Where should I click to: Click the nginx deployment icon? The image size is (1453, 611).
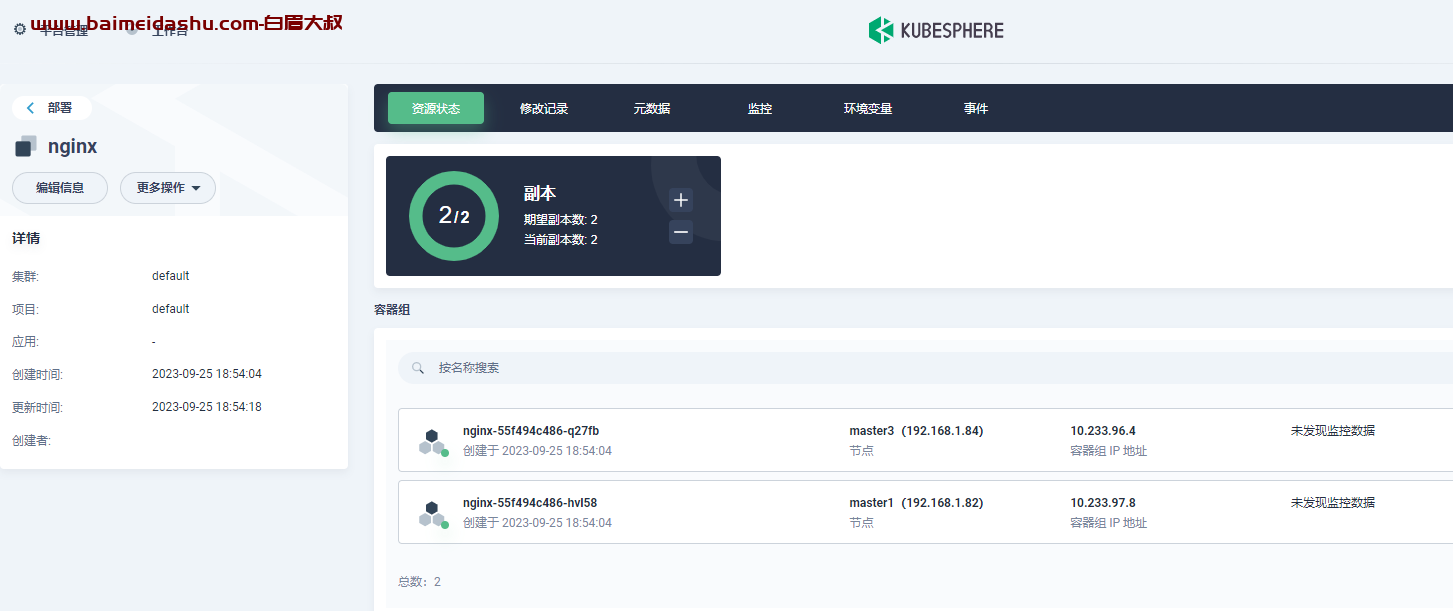pyautogui.click(x=26, y=146)
